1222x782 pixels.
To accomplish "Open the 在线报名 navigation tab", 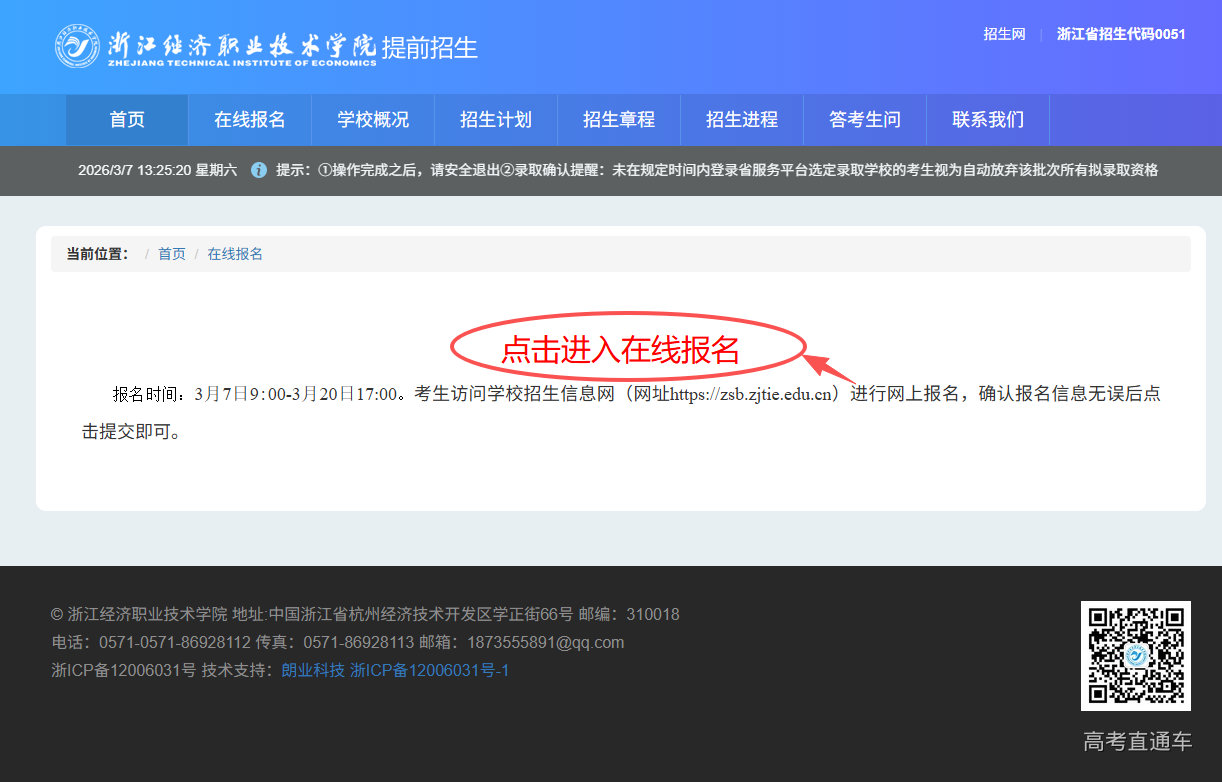I will pos(250,120).
